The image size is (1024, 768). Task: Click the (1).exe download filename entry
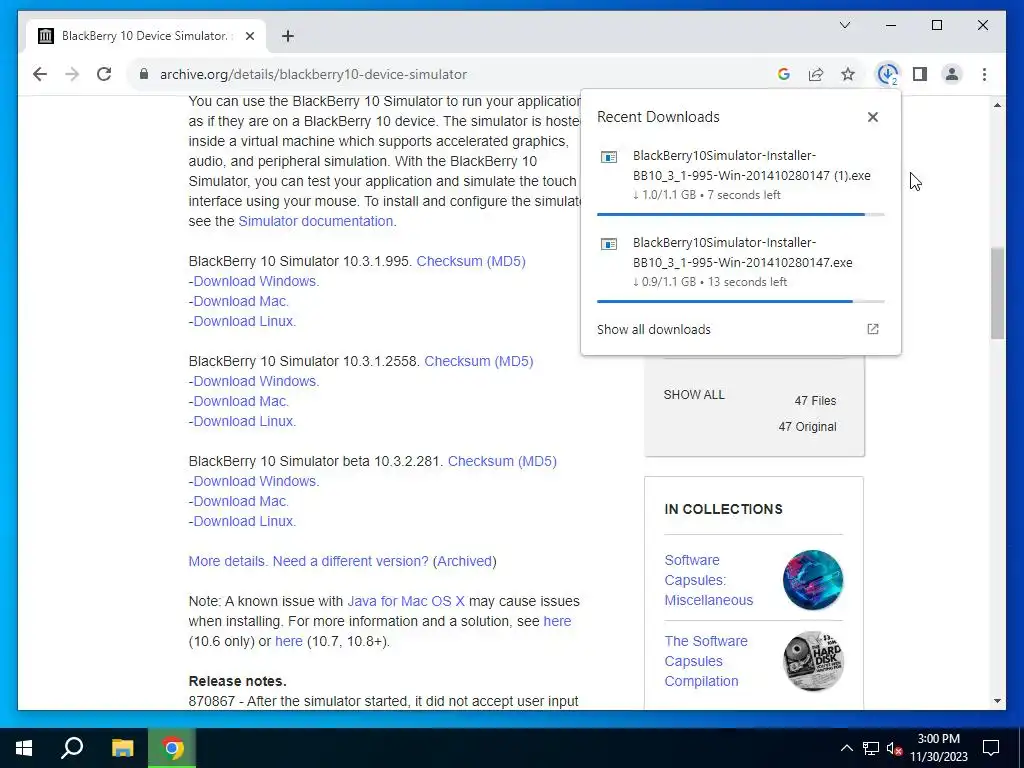coord(751,166)
